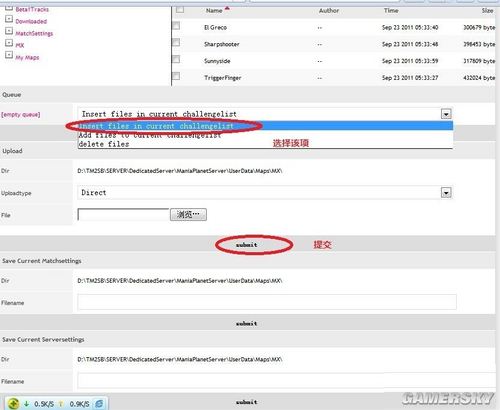This screenshot has height=410, width=500.
Task: Click the 05:33:40 time cell for El Greco
Action: pos(410,27)
